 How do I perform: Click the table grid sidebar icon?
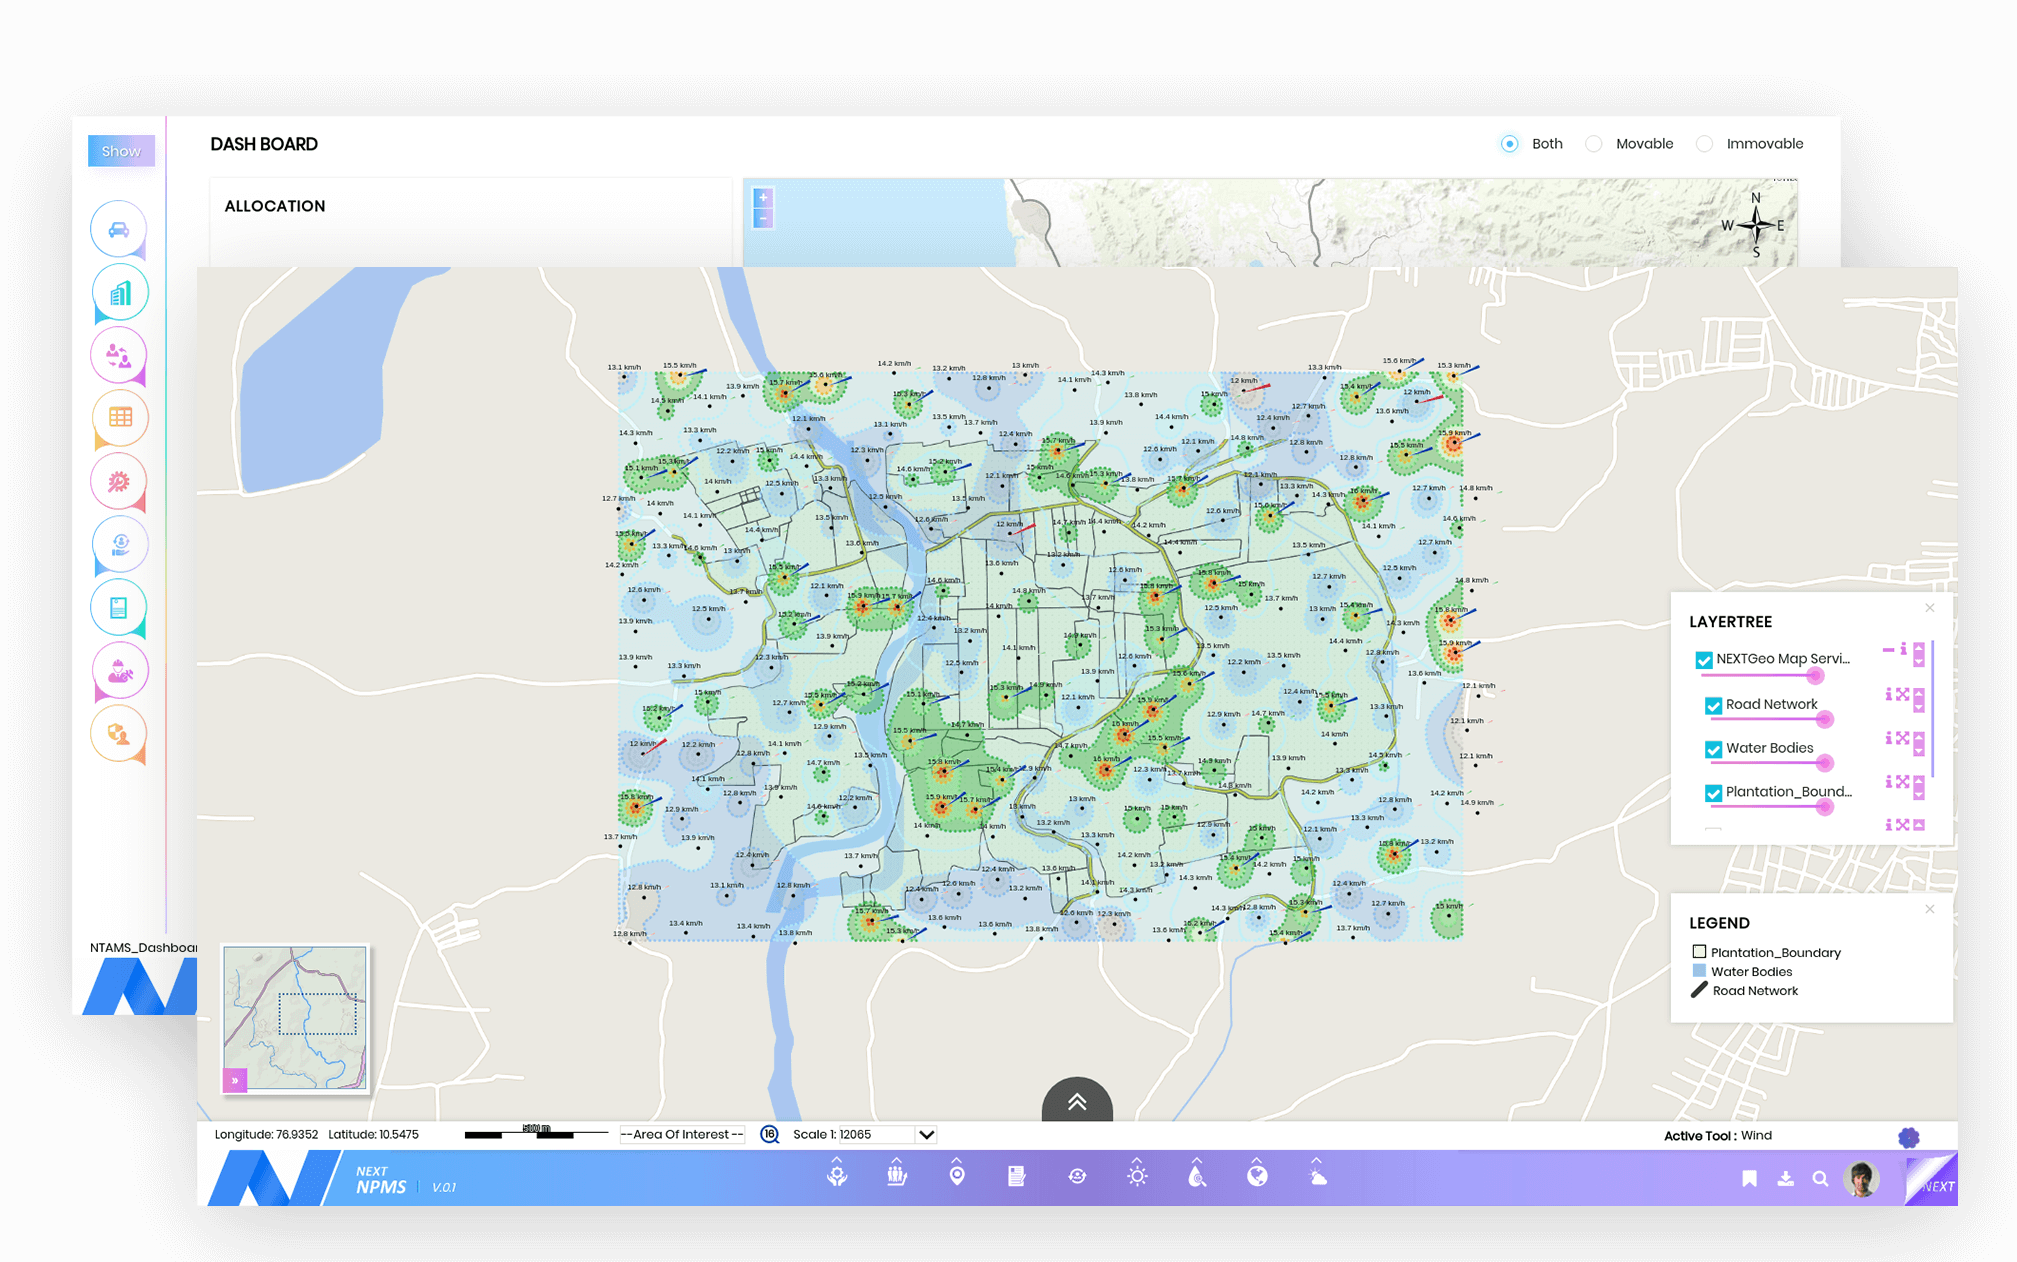point(119,418)
